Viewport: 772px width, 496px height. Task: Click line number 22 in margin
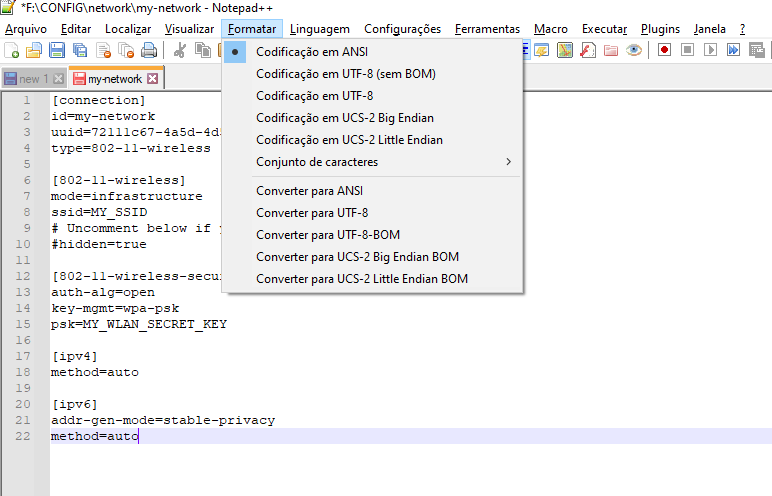point(23,436)
